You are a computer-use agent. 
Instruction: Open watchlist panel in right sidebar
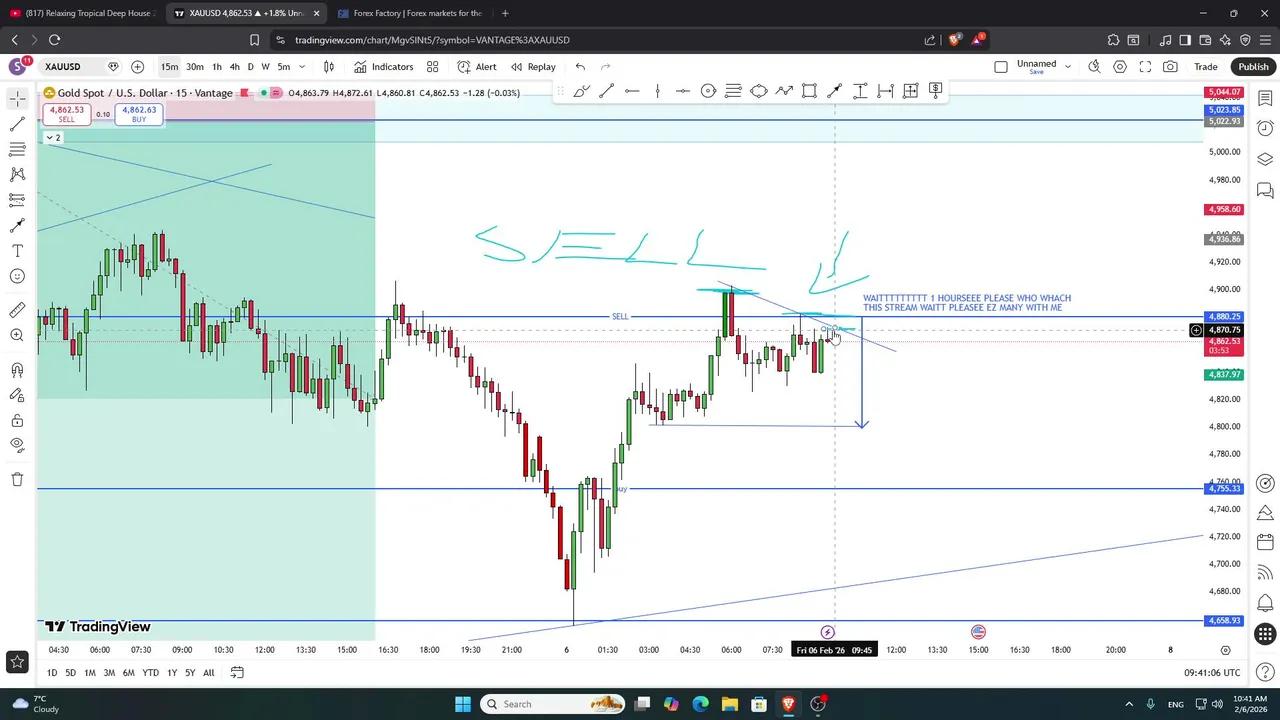point(1265,99)
